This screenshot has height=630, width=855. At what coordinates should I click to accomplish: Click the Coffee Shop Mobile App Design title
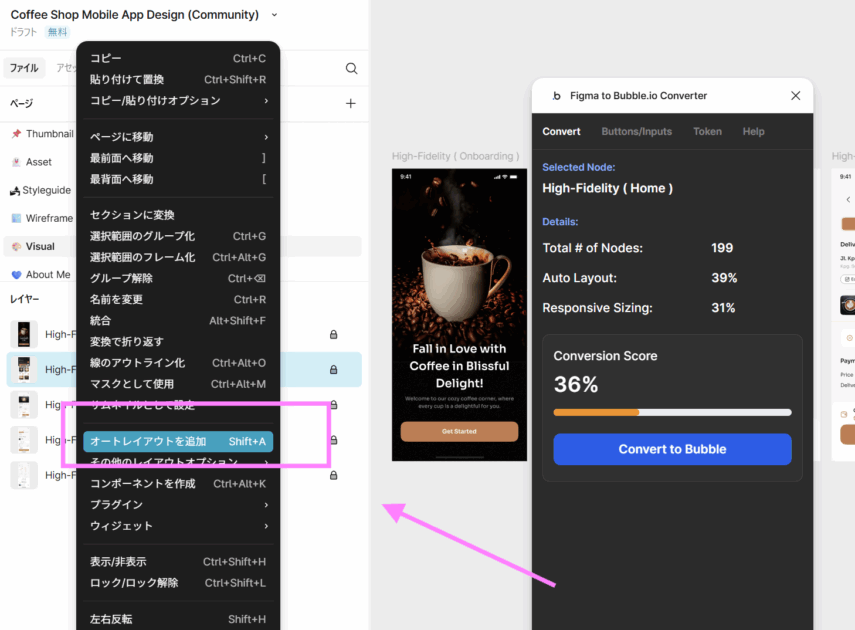135,15
